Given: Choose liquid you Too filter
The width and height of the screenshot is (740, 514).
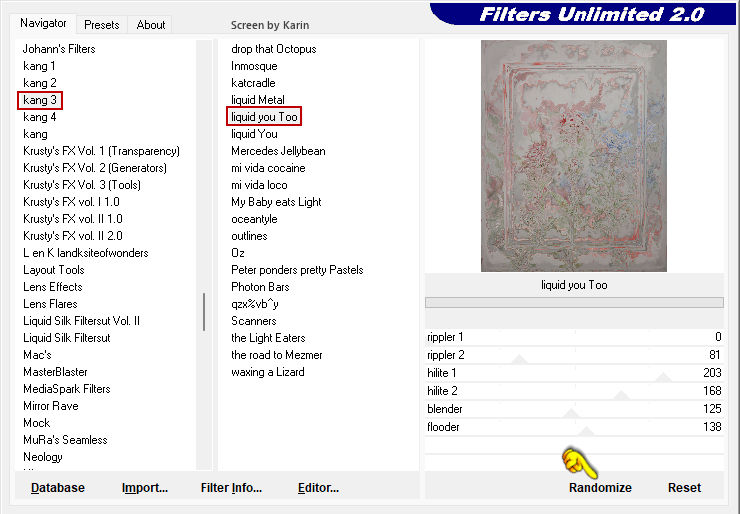Looking at the screenshot, I should 265,117.
